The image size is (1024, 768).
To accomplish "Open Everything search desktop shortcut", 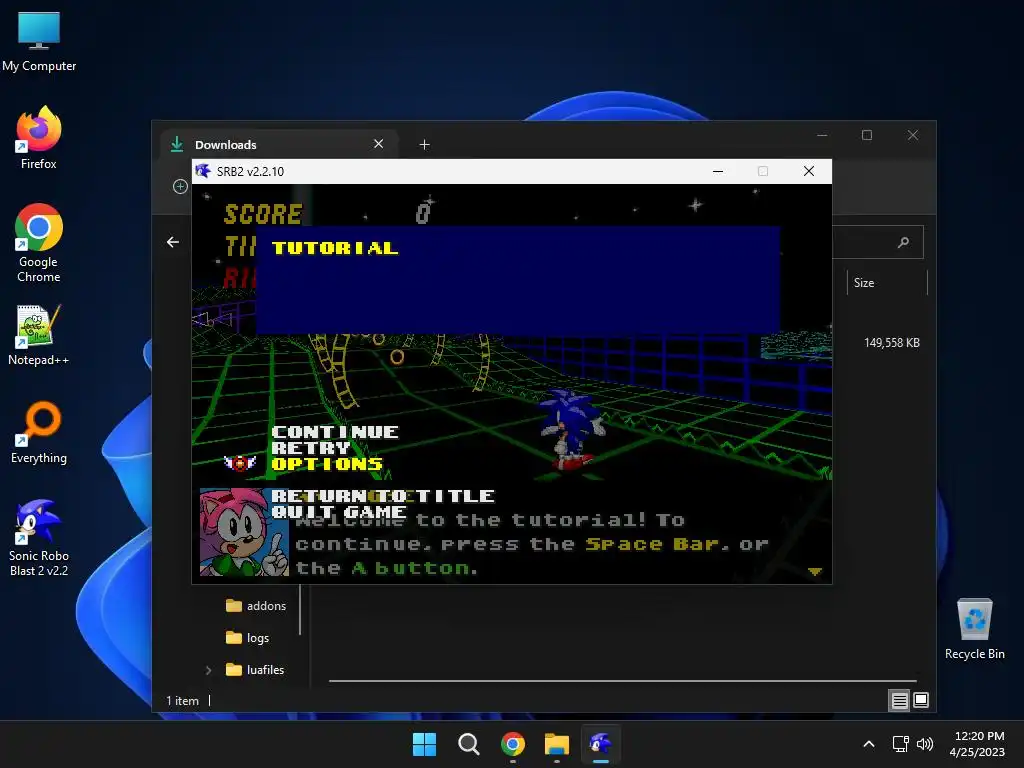I will coord(39,433).
